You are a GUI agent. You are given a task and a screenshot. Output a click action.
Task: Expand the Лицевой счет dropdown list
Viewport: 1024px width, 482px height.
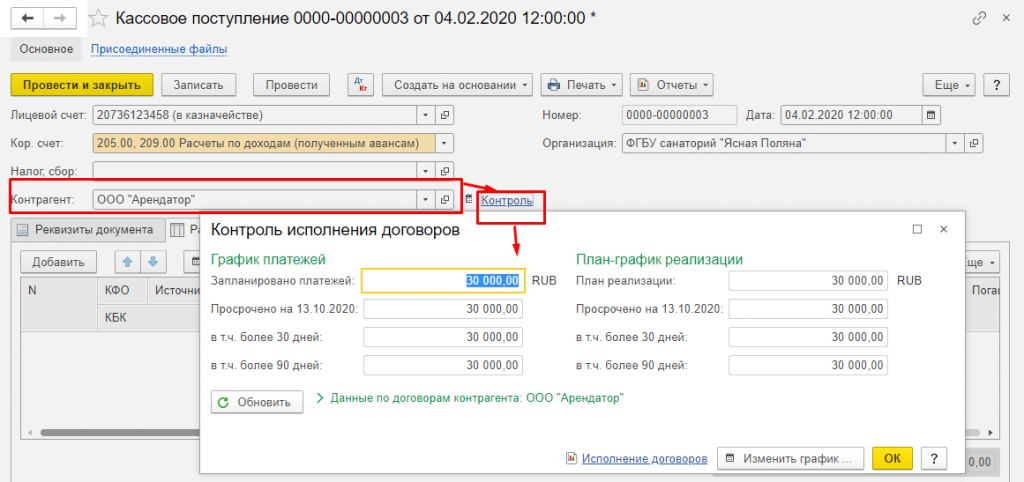point(426,115)
